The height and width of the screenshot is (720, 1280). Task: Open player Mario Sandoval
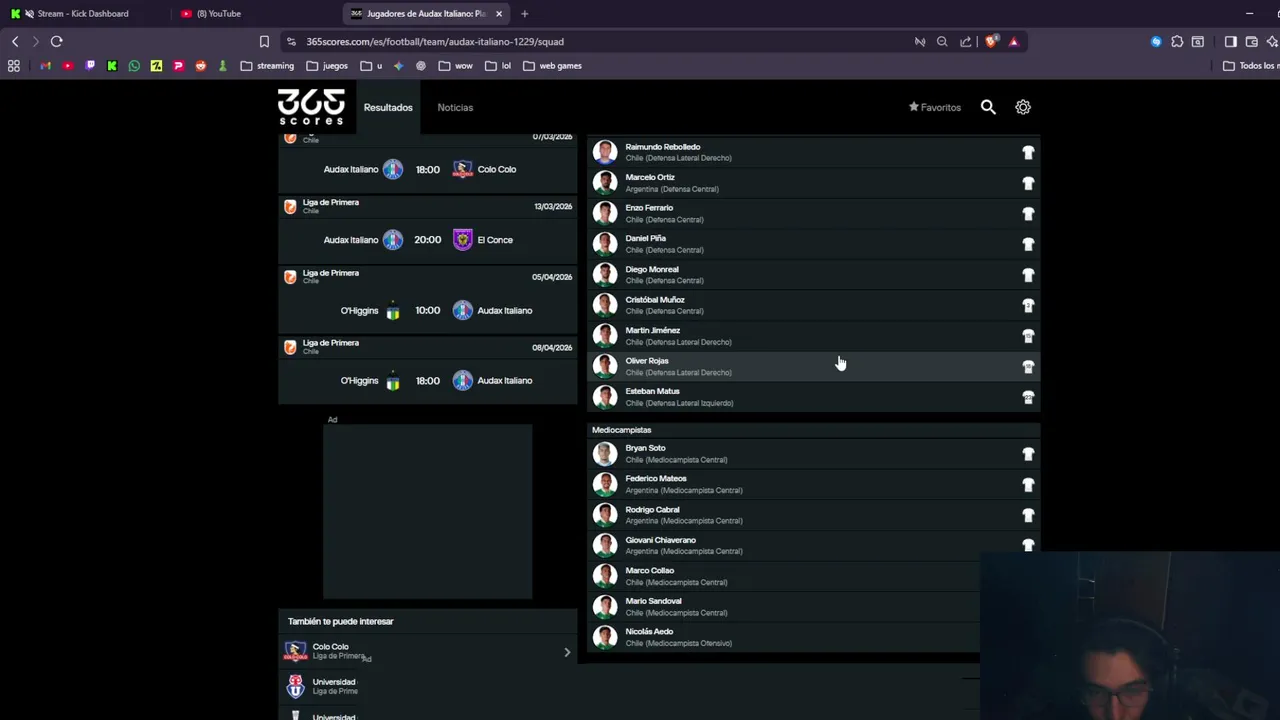pyautogui.click(x=784, y=606)
